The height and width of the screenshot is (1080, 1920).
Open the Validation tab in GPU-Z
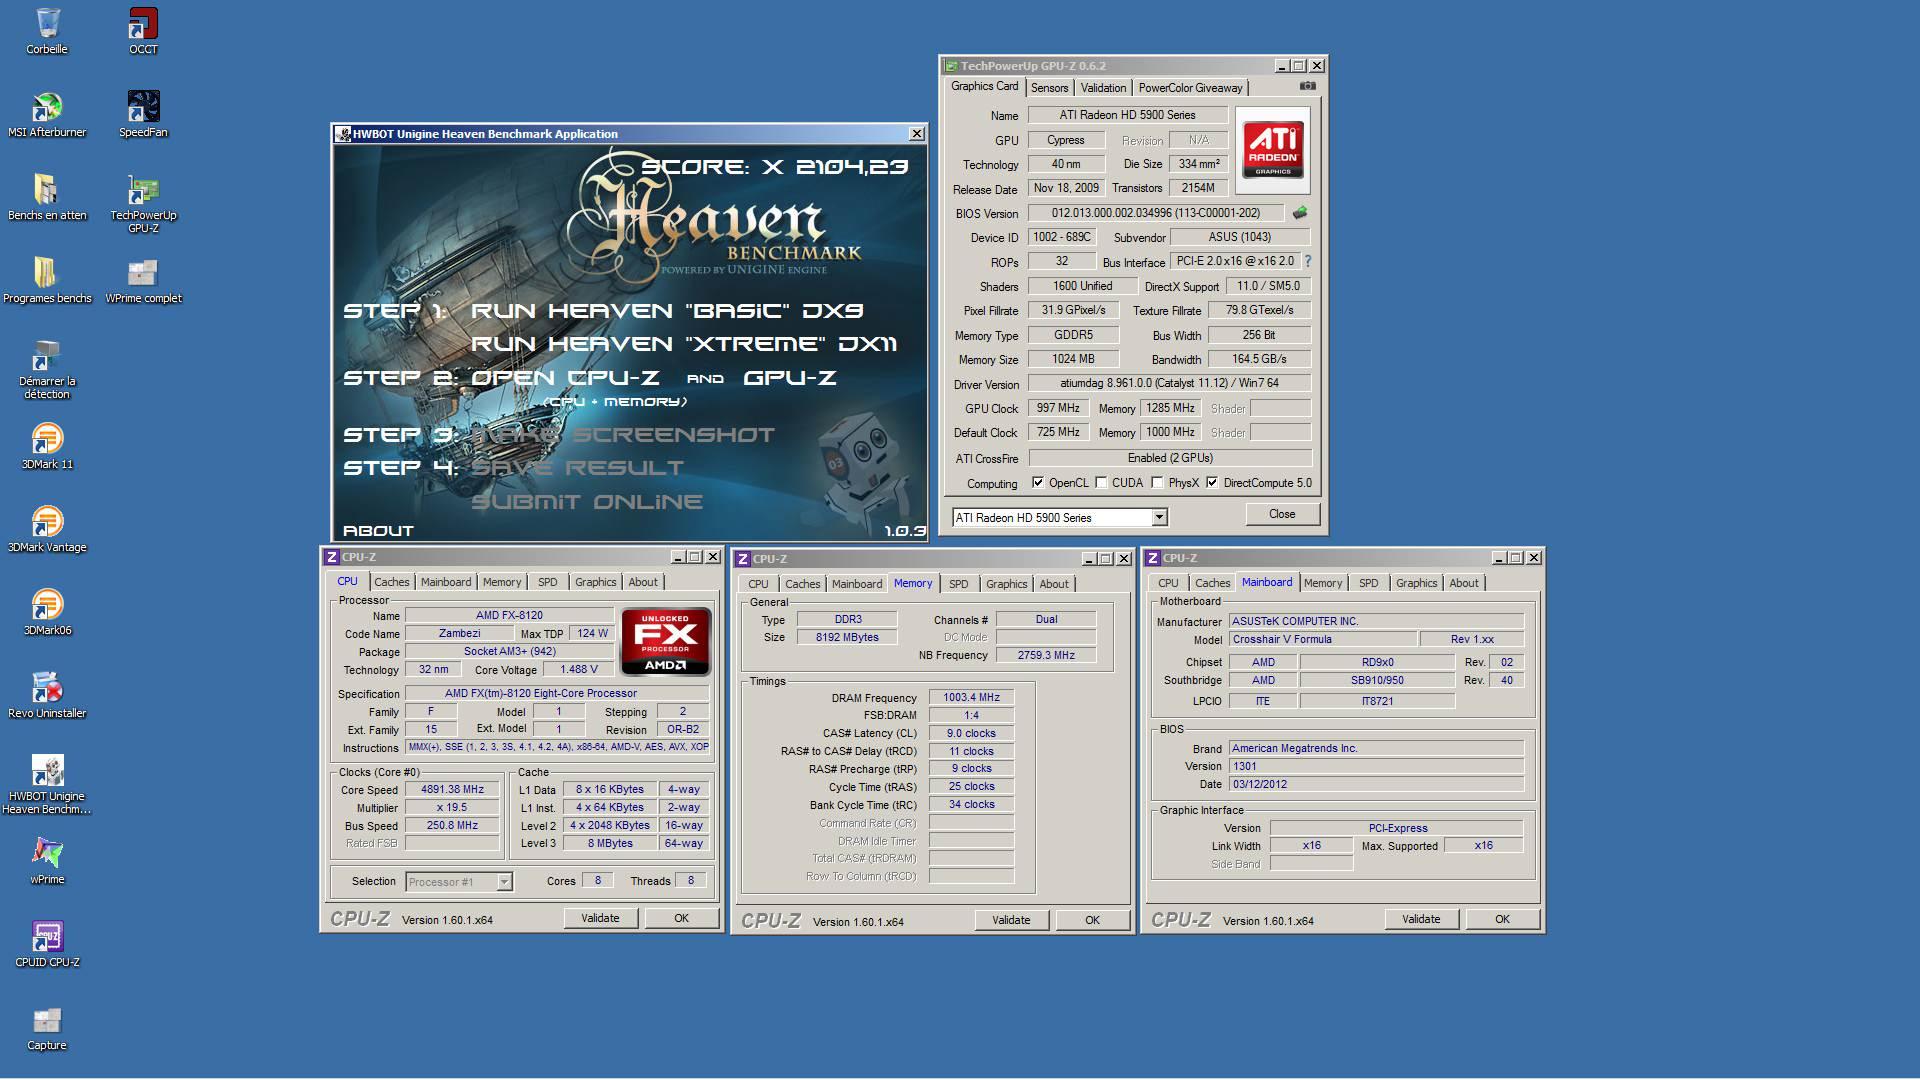[1103, 88]
